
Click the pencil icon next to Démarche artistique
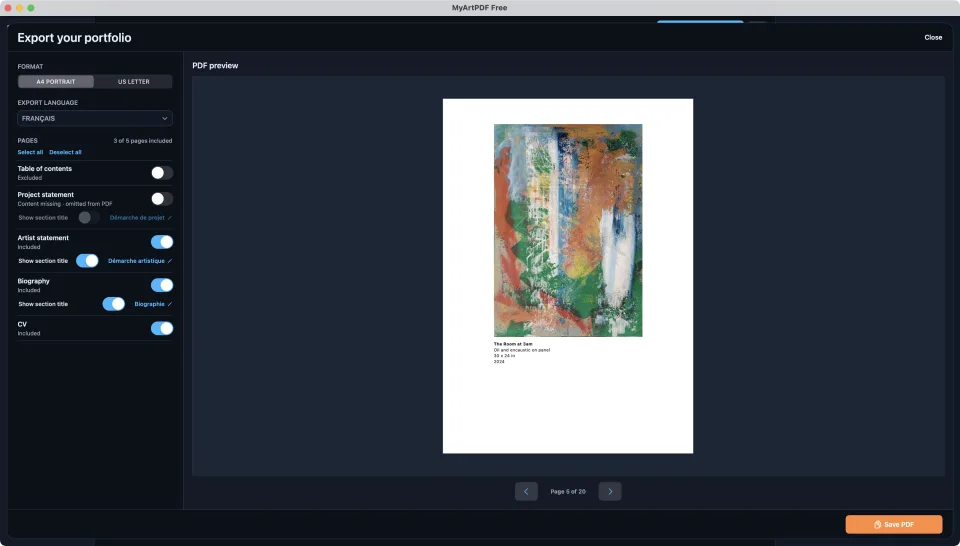(x=170, y=261)
